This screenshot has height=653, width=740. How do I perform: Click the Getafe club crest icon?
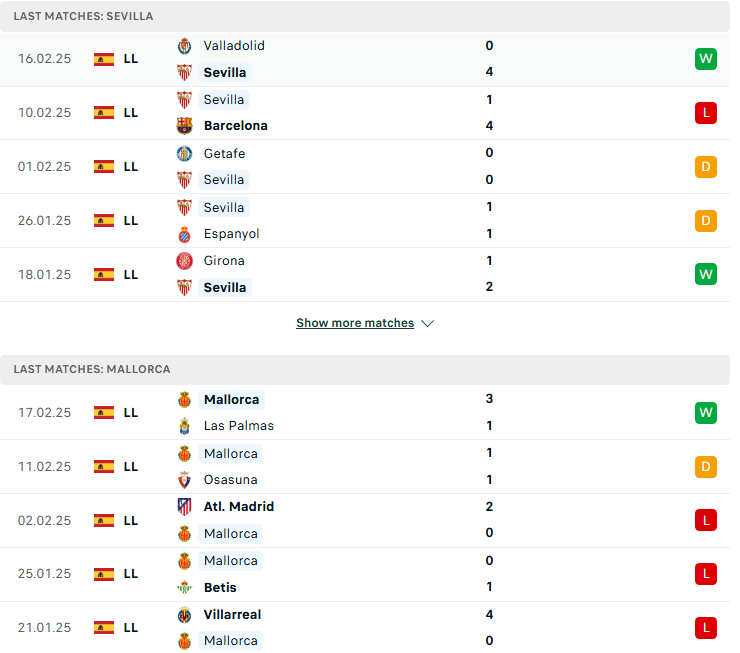pos(185,154)
